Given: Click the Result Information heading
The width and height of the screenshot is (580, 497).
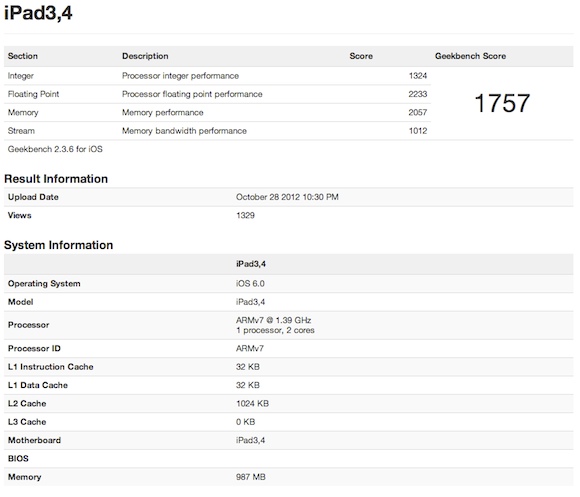Looking at the screenshot, I should coord(56,179).
